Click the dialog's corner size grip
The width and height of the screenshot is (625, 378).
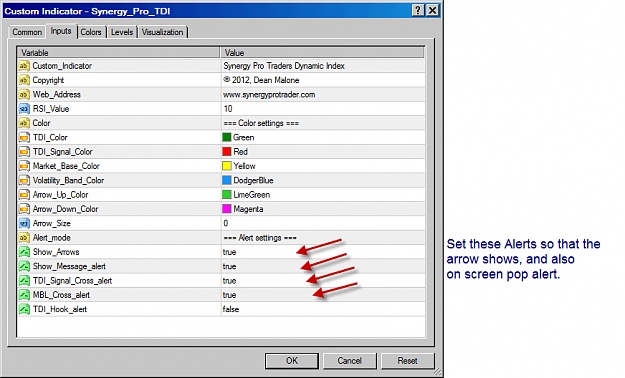(x=438, y=372)
